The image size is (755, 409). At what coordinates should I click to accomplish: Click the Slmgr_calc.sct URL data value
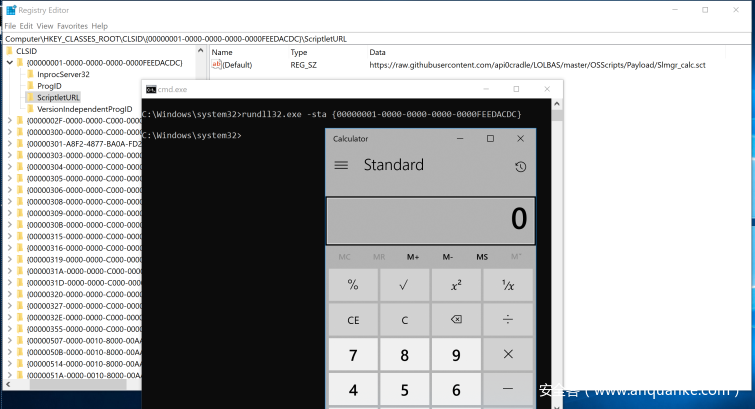(537, 65)
